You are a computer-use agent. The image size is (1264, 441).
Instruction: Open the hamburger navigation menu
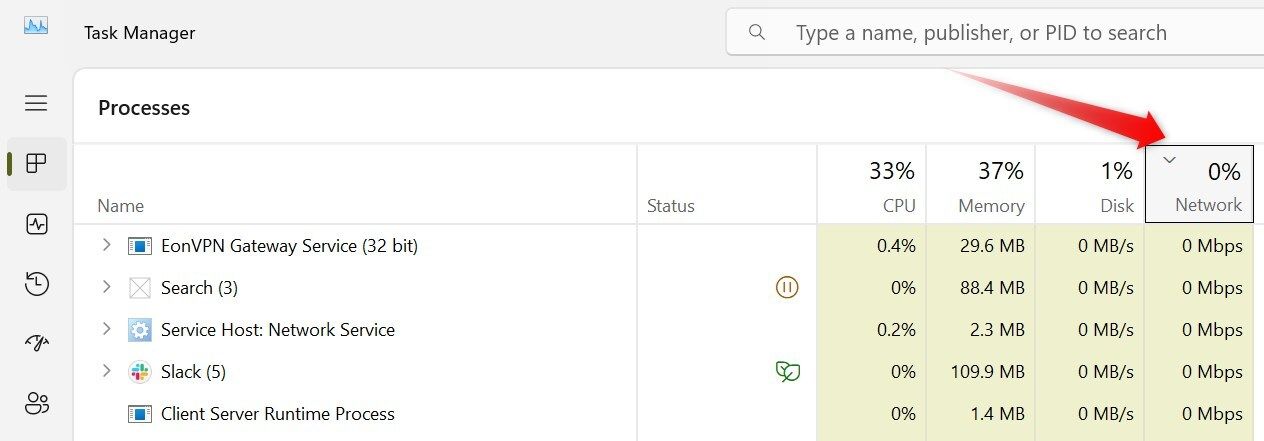coord(36,103)
